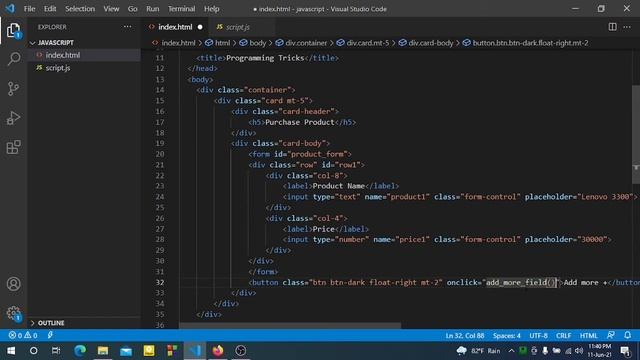Click line number 32 in the gutter
Viewport: 640px width, 360px height.
(x=160, y=282)
